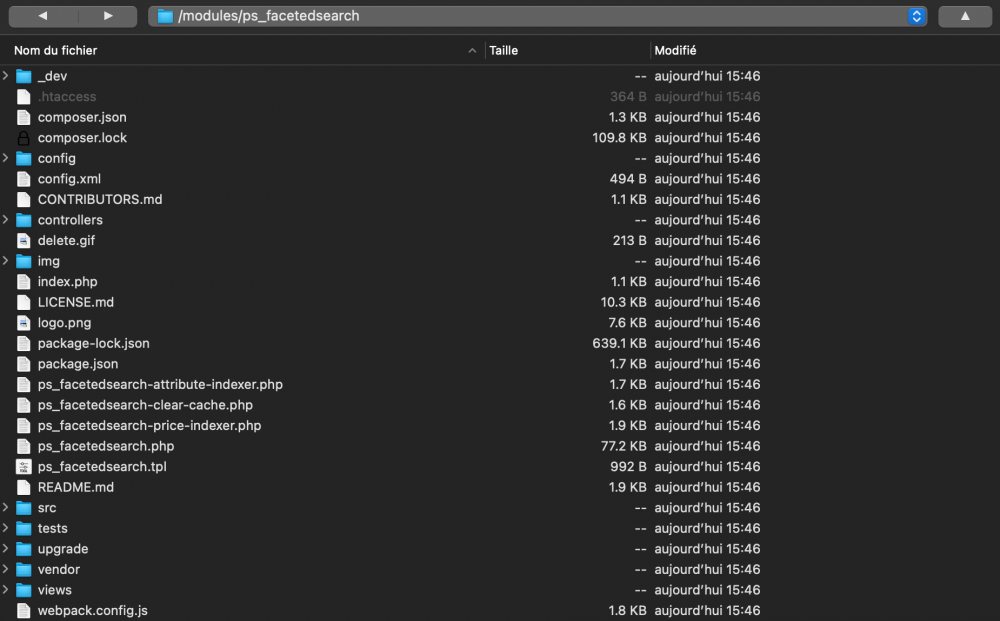Expand the vendor folder
The image size is (1000, 621).
tap(6, 569)
